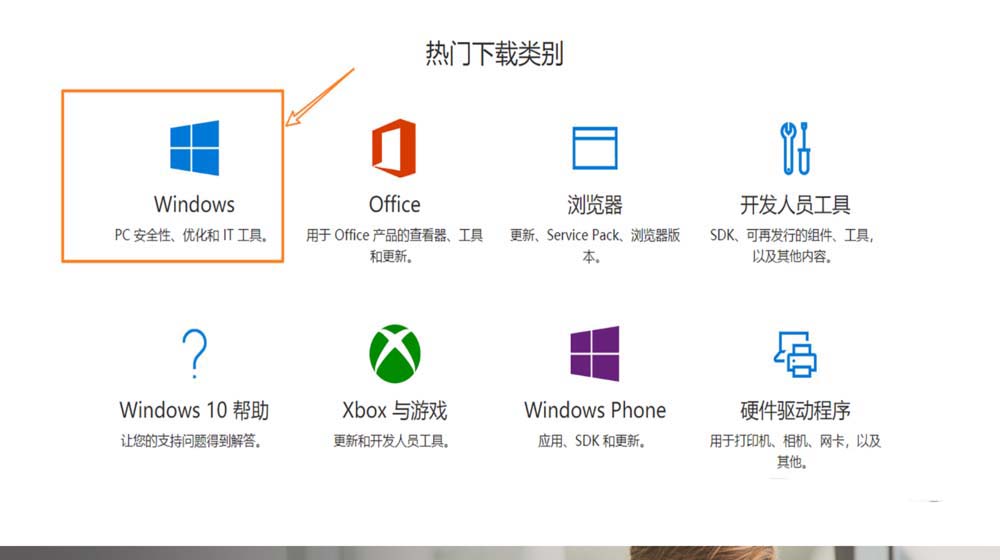
Task: Open the orange Office logo icon
Action: click(x=394, y=148)
